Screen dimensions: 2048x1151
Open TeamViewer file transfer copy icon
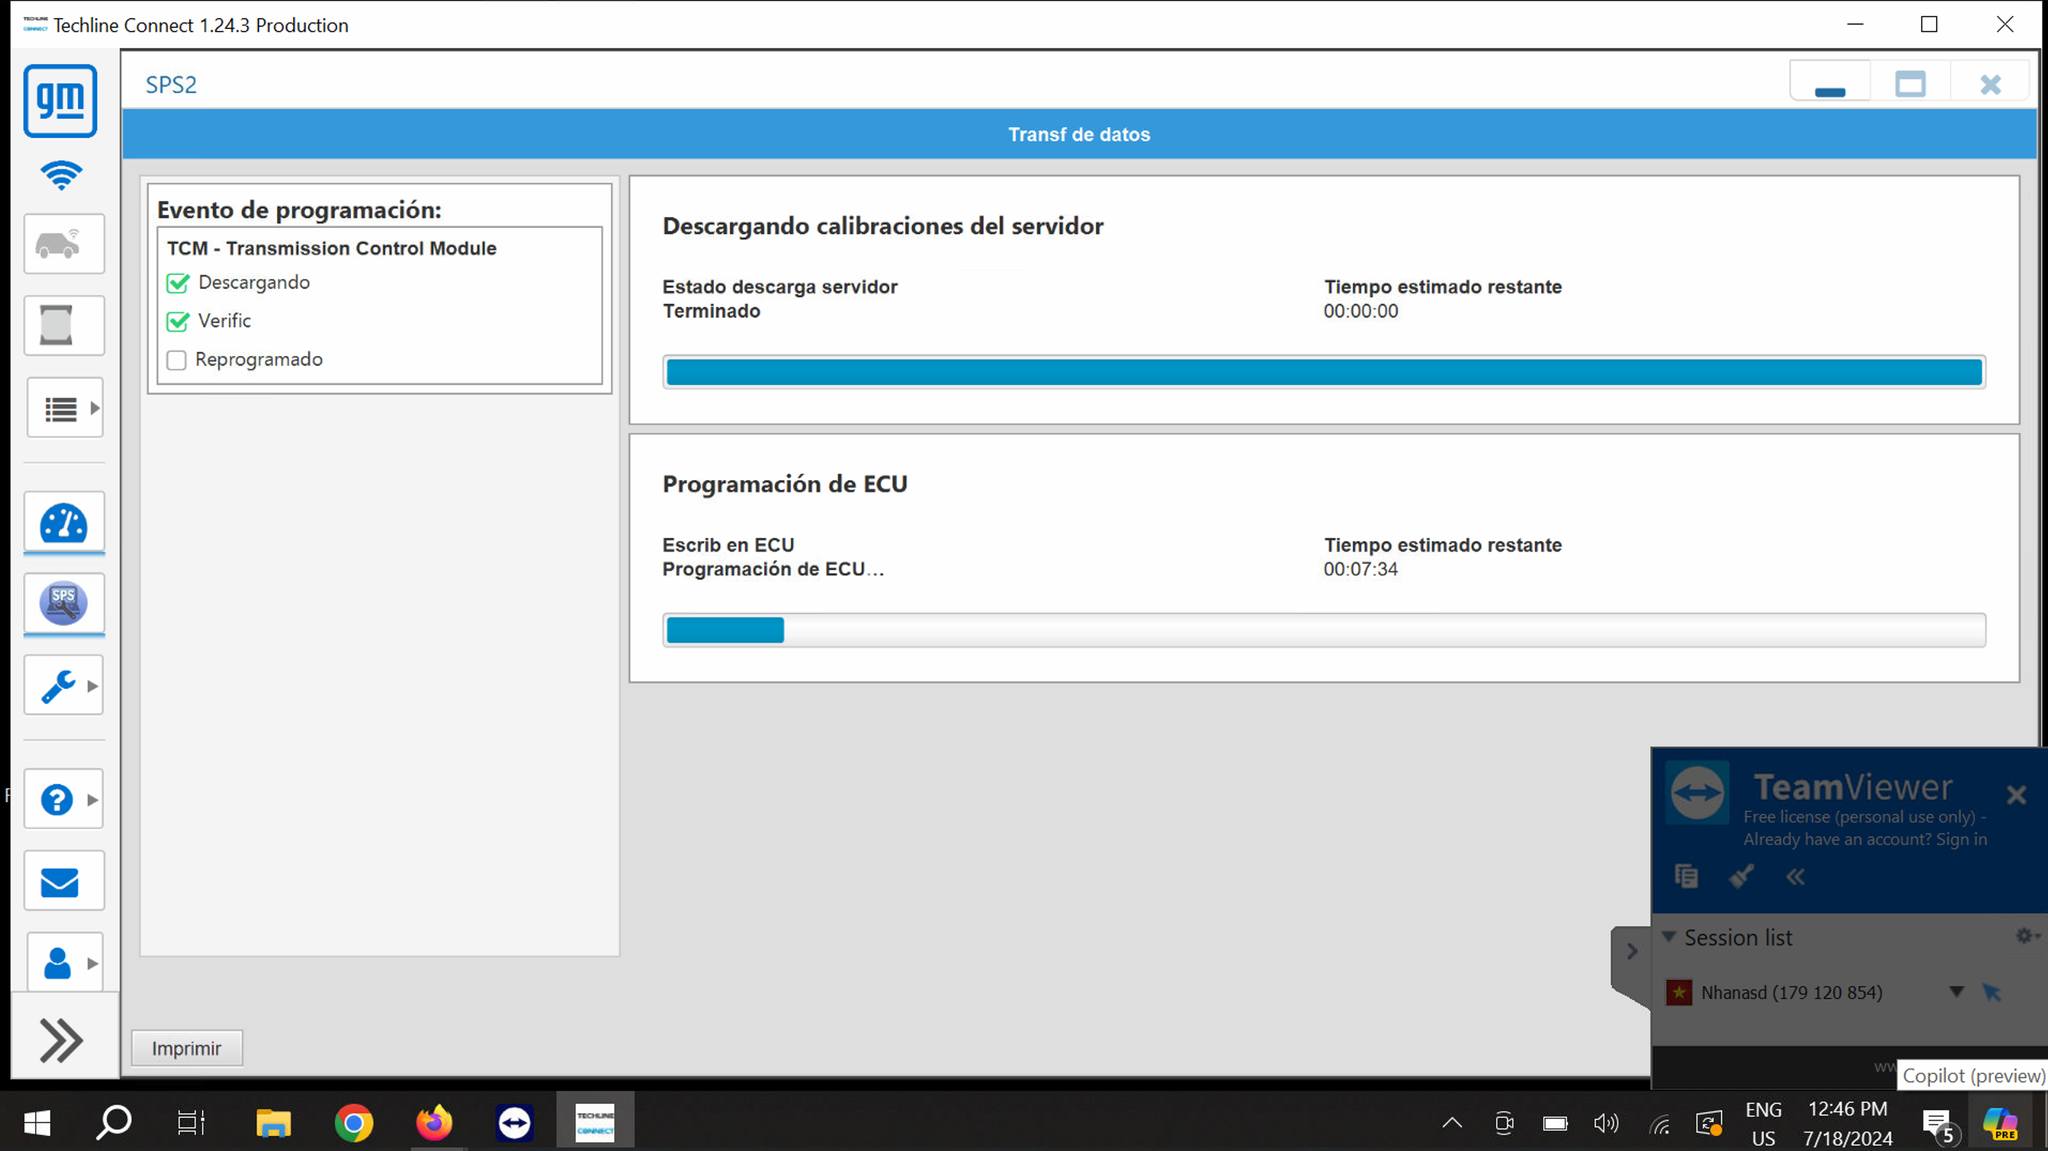pyautogui.click(x=1686, y=876)
